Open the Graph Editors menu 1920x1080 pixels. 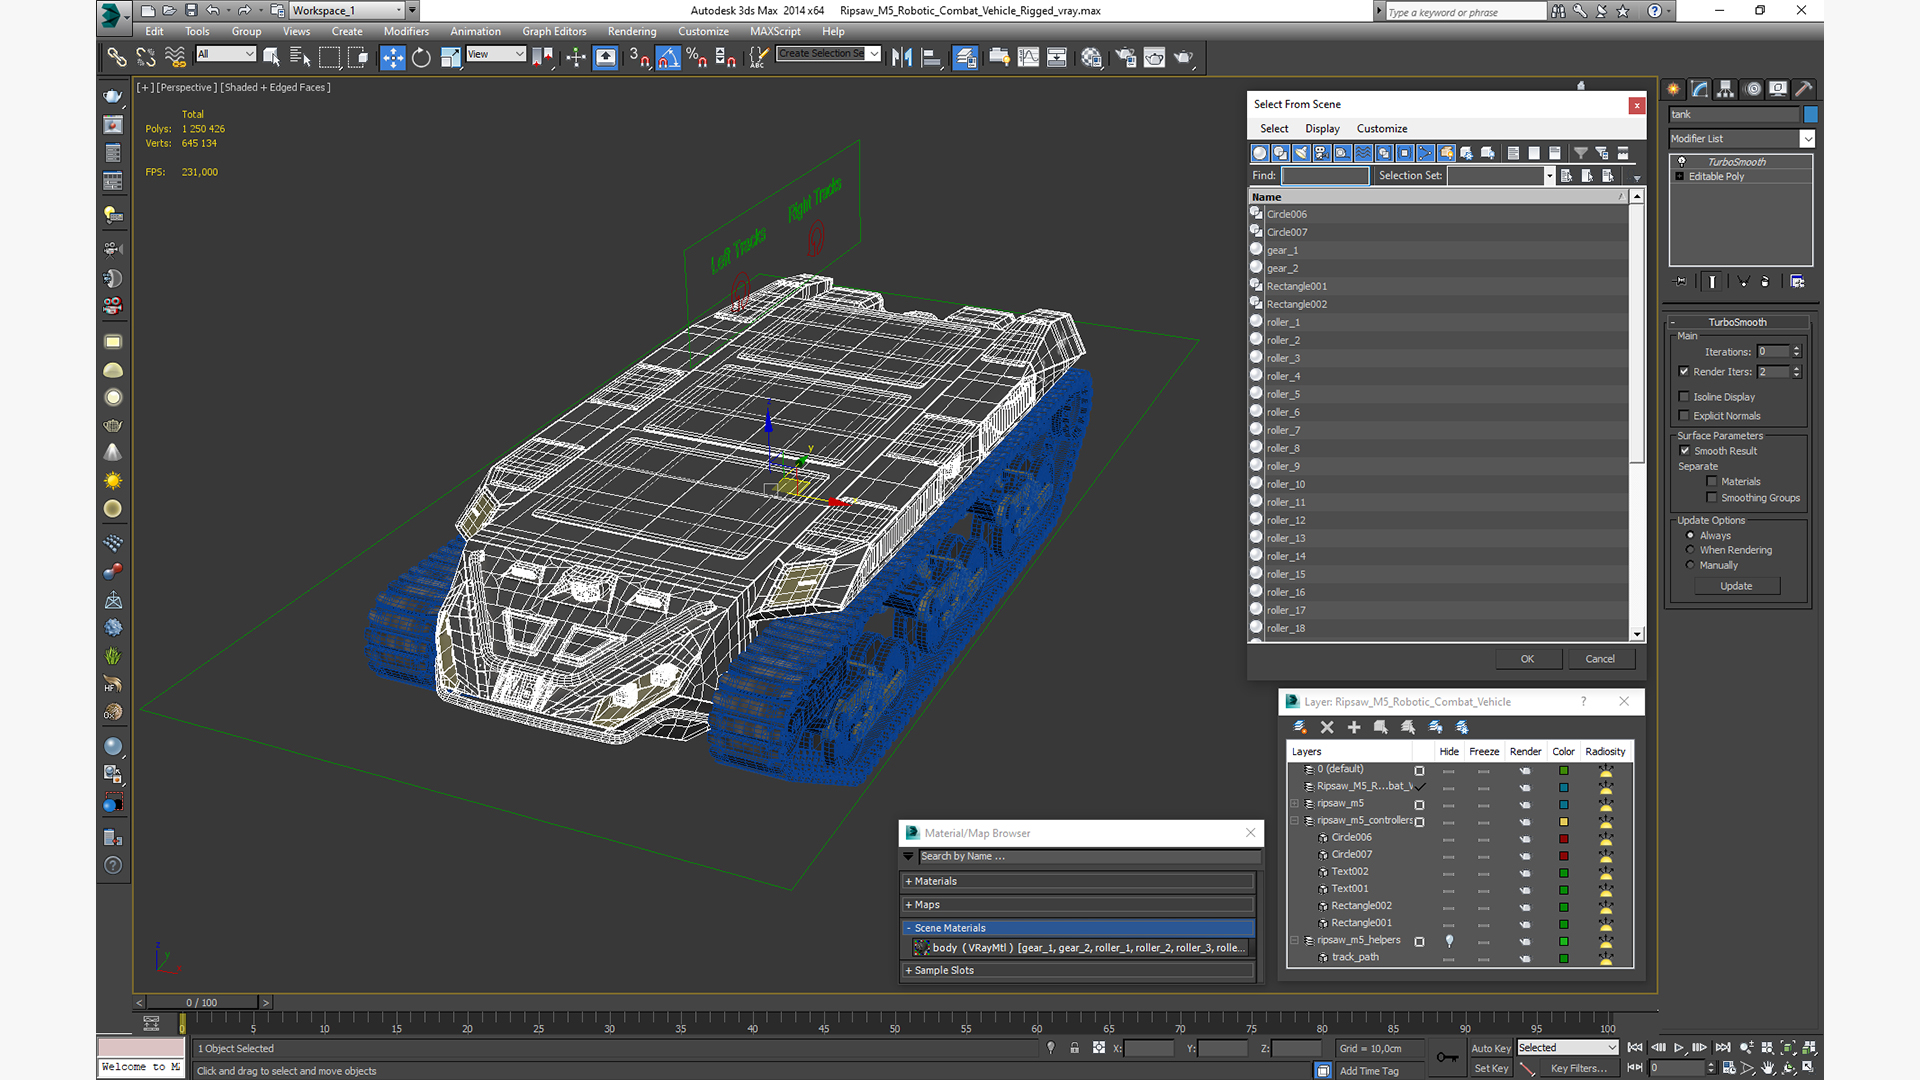click(x=554, y=32)
